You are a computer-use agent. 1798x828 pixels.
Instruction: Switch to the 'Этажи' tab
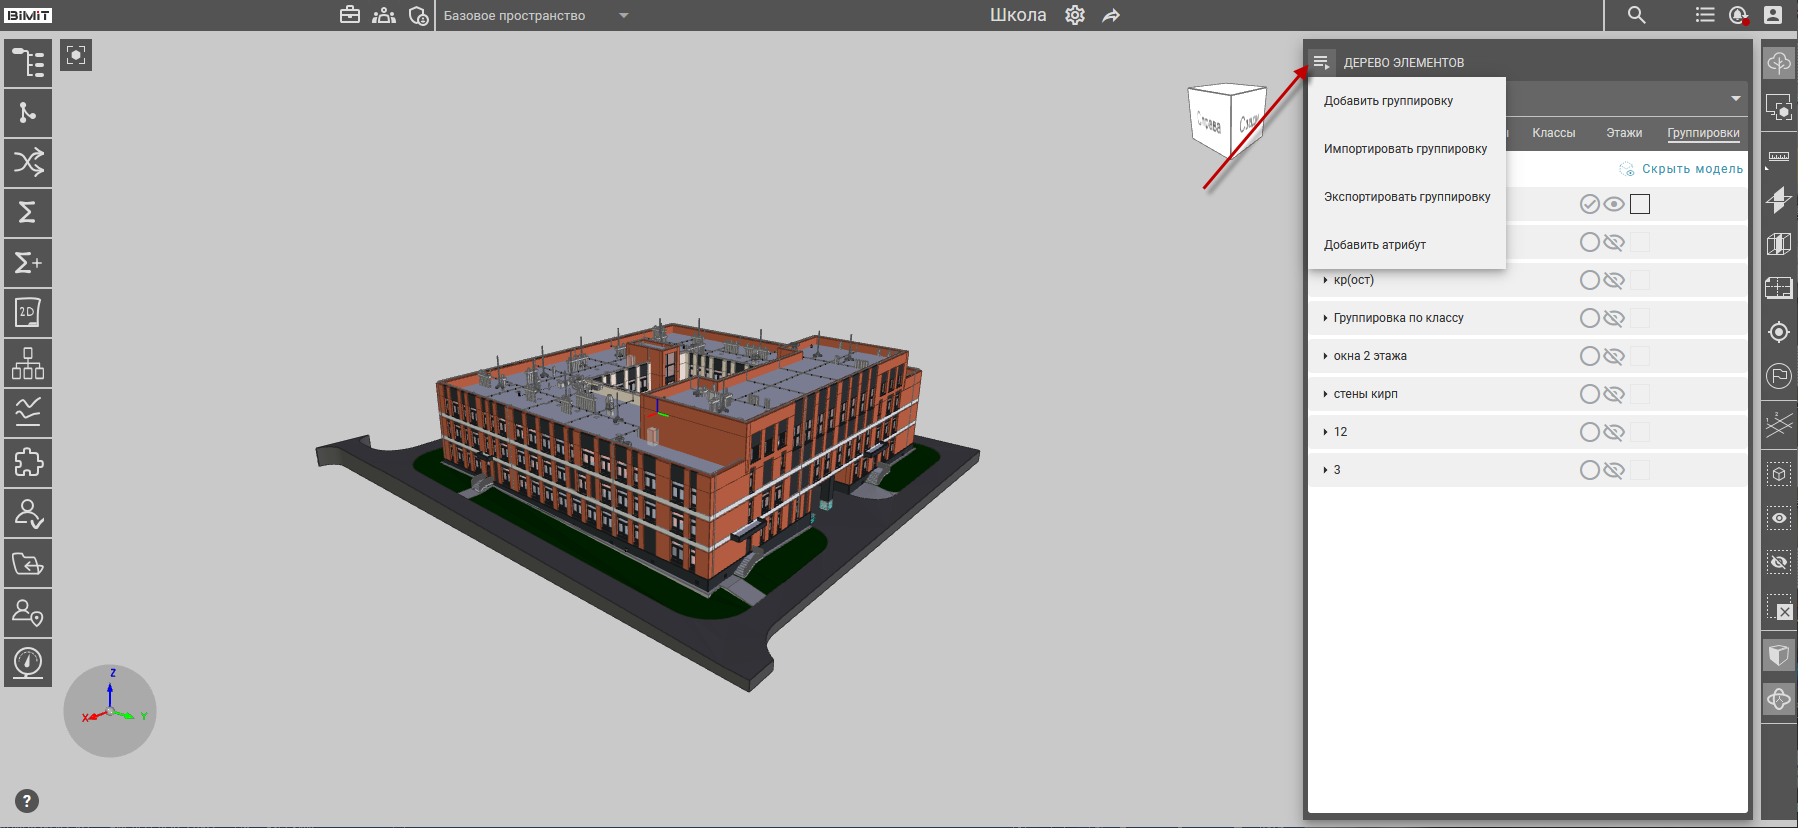(1623, 133)
